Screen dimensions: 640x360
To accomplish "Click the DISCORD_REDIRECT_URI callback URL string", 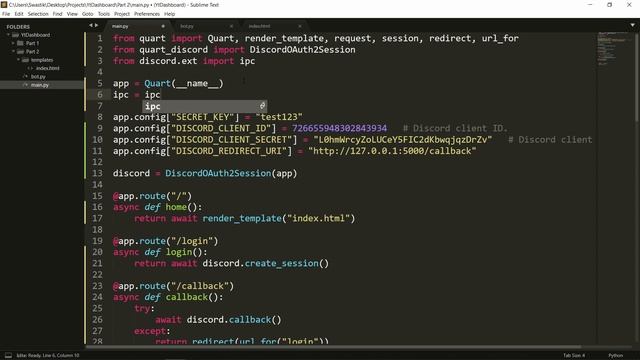I will (392, 151).
